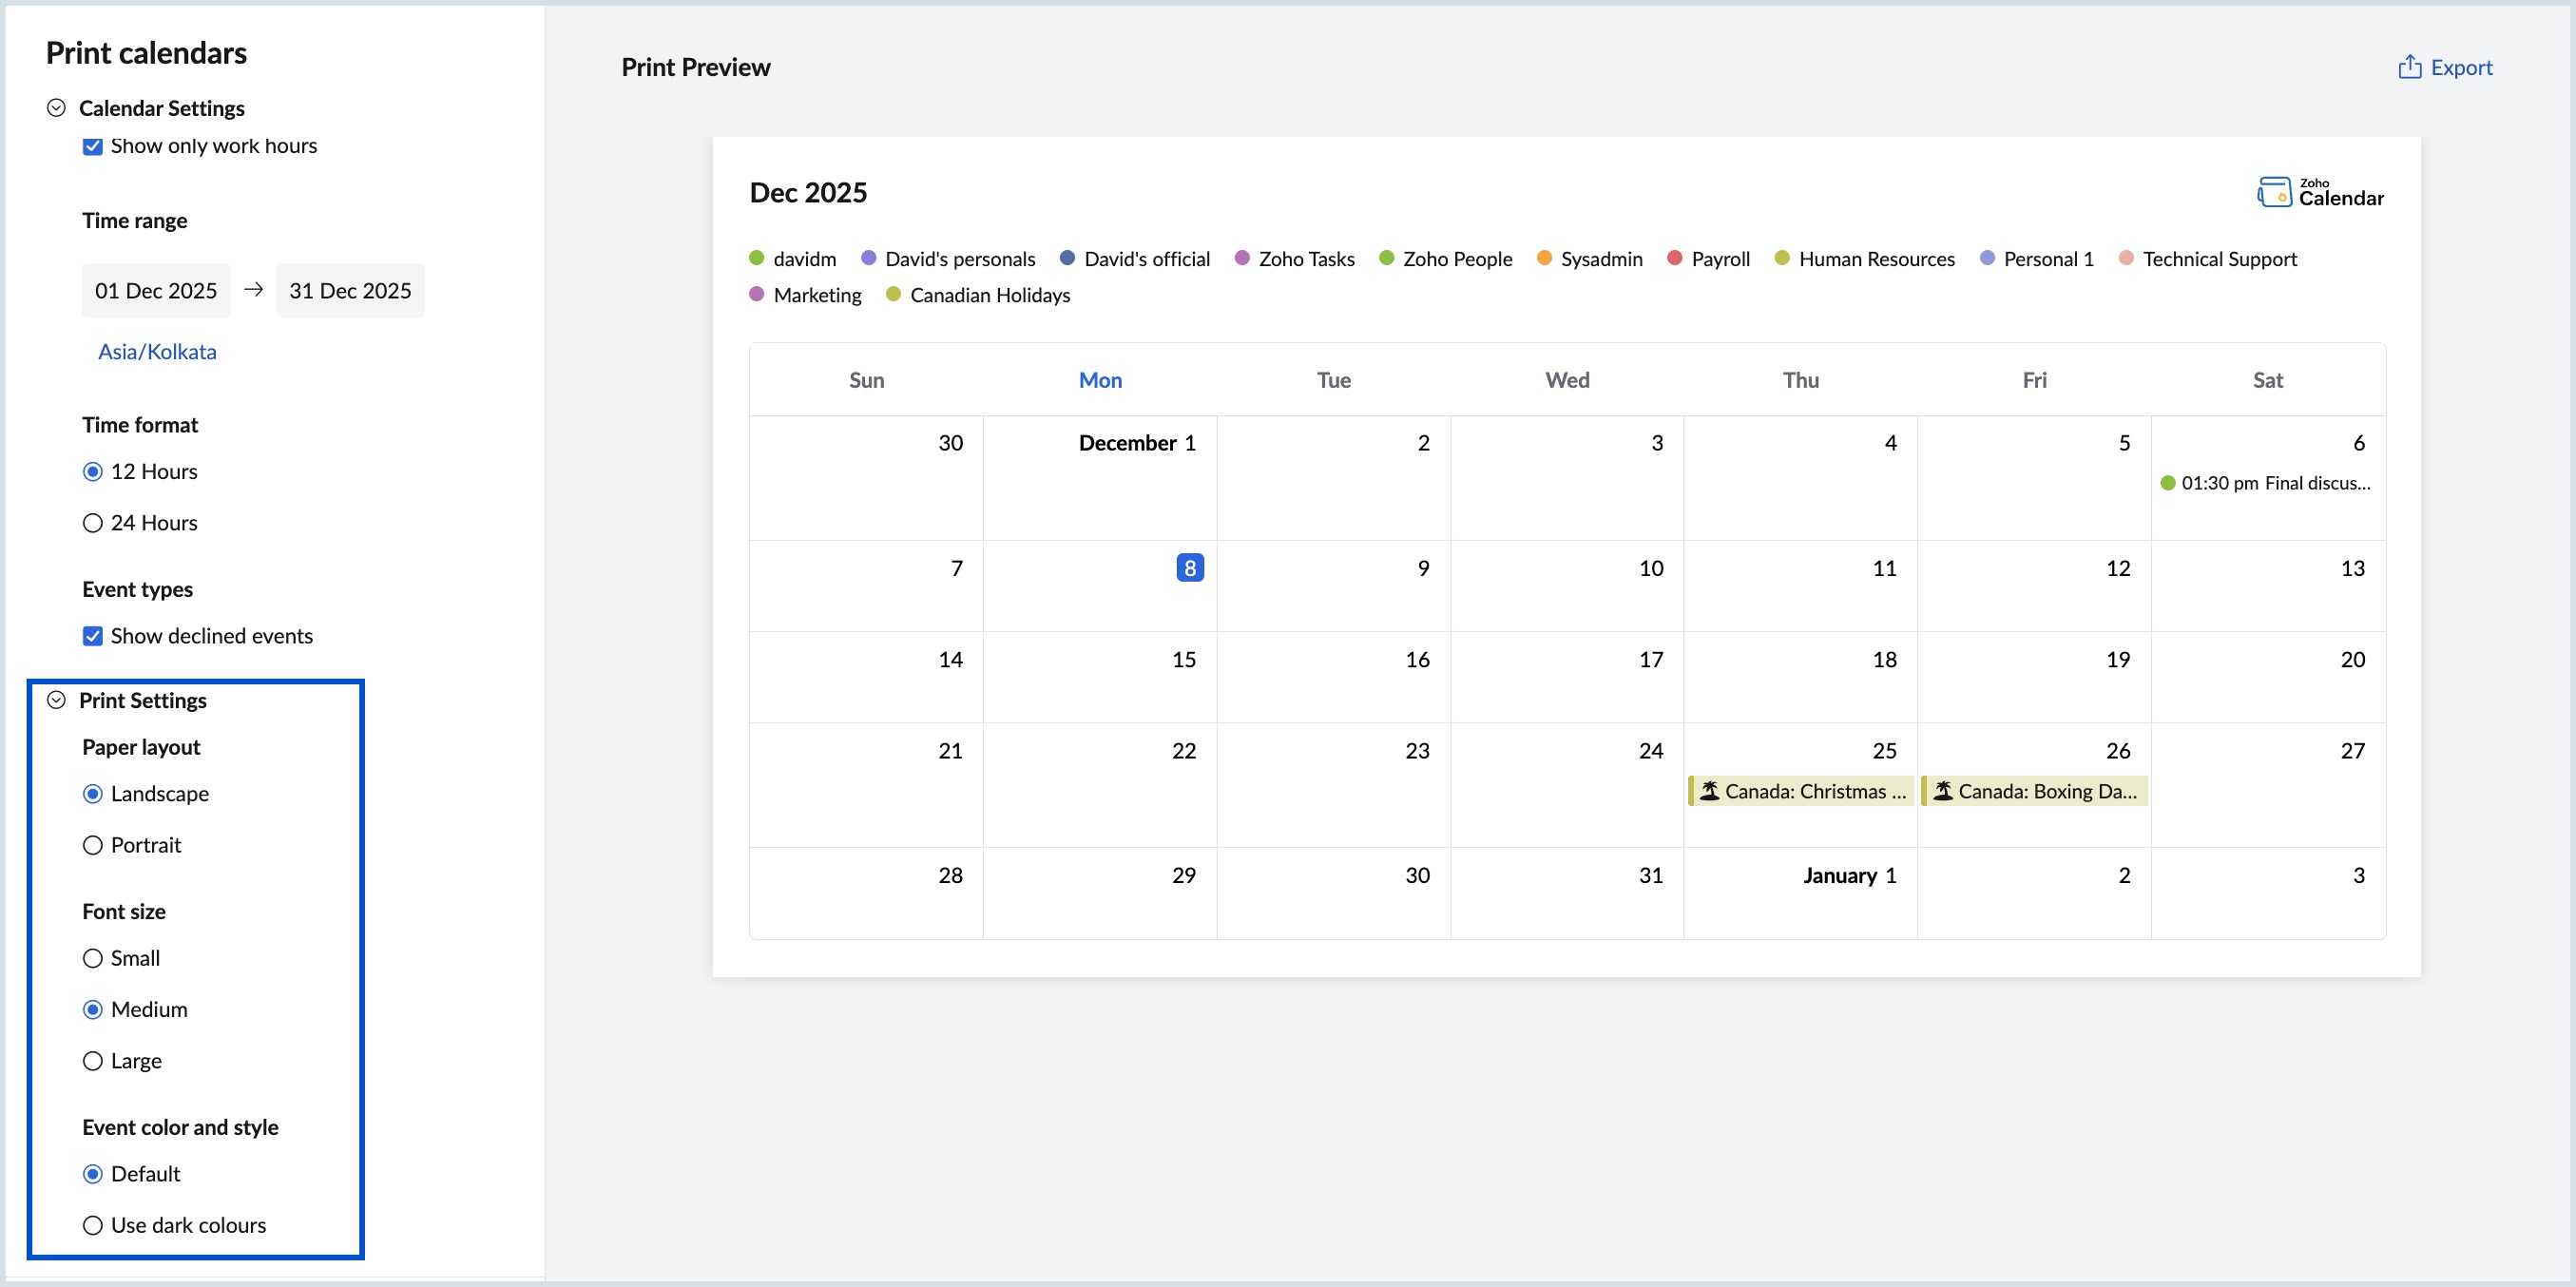This screenshot has height=1287, width=2576.
Task: Collapse the Print Settings section
Action: click(x=57, y=700)
